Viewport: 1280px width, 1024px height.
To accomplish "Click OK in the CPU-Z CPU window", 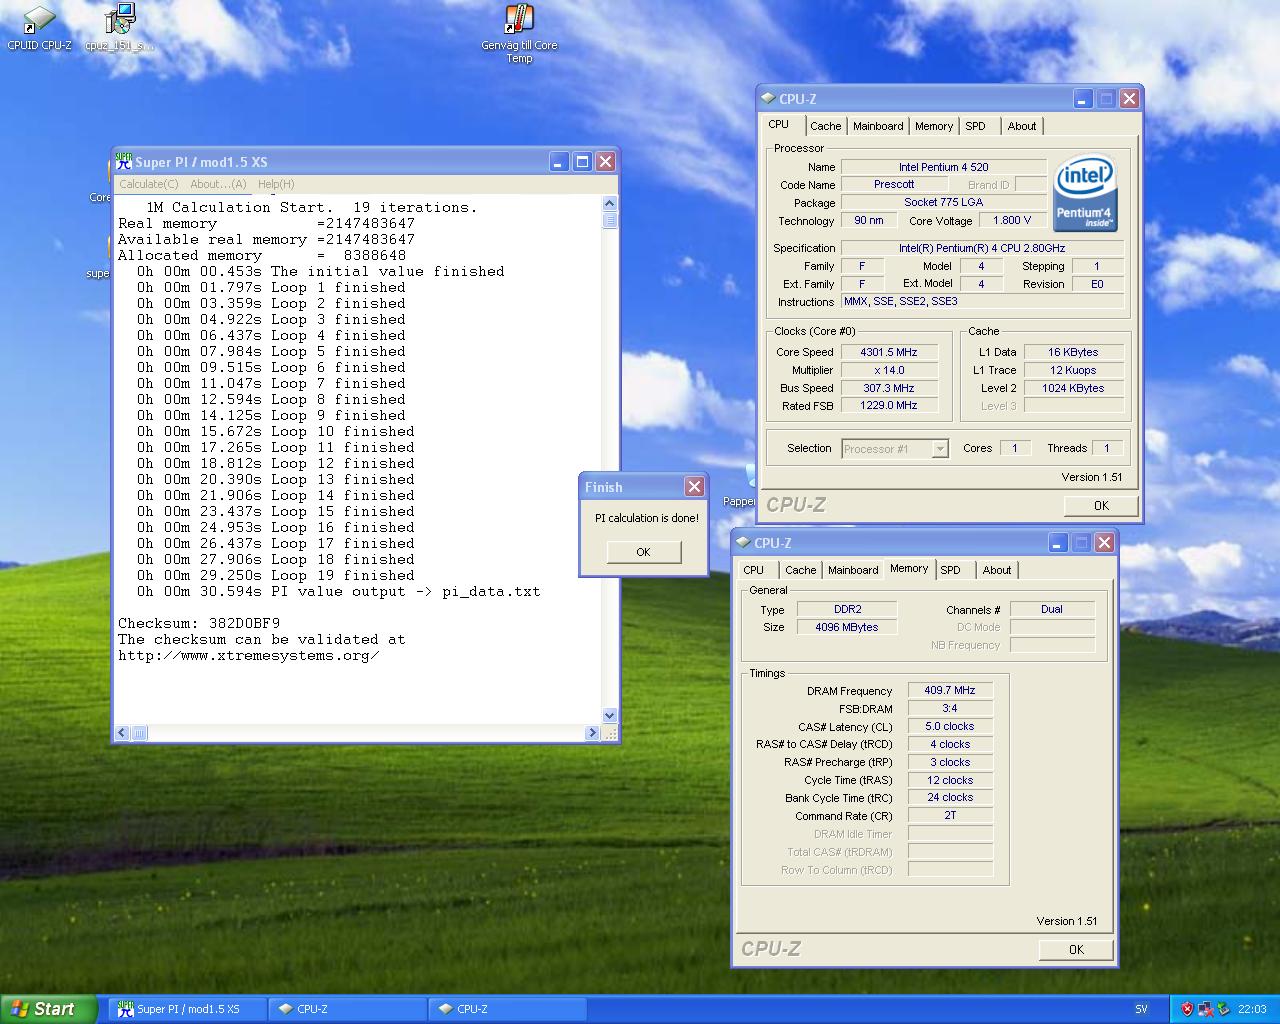I will pyautogui.click(x=1101, y=505).
